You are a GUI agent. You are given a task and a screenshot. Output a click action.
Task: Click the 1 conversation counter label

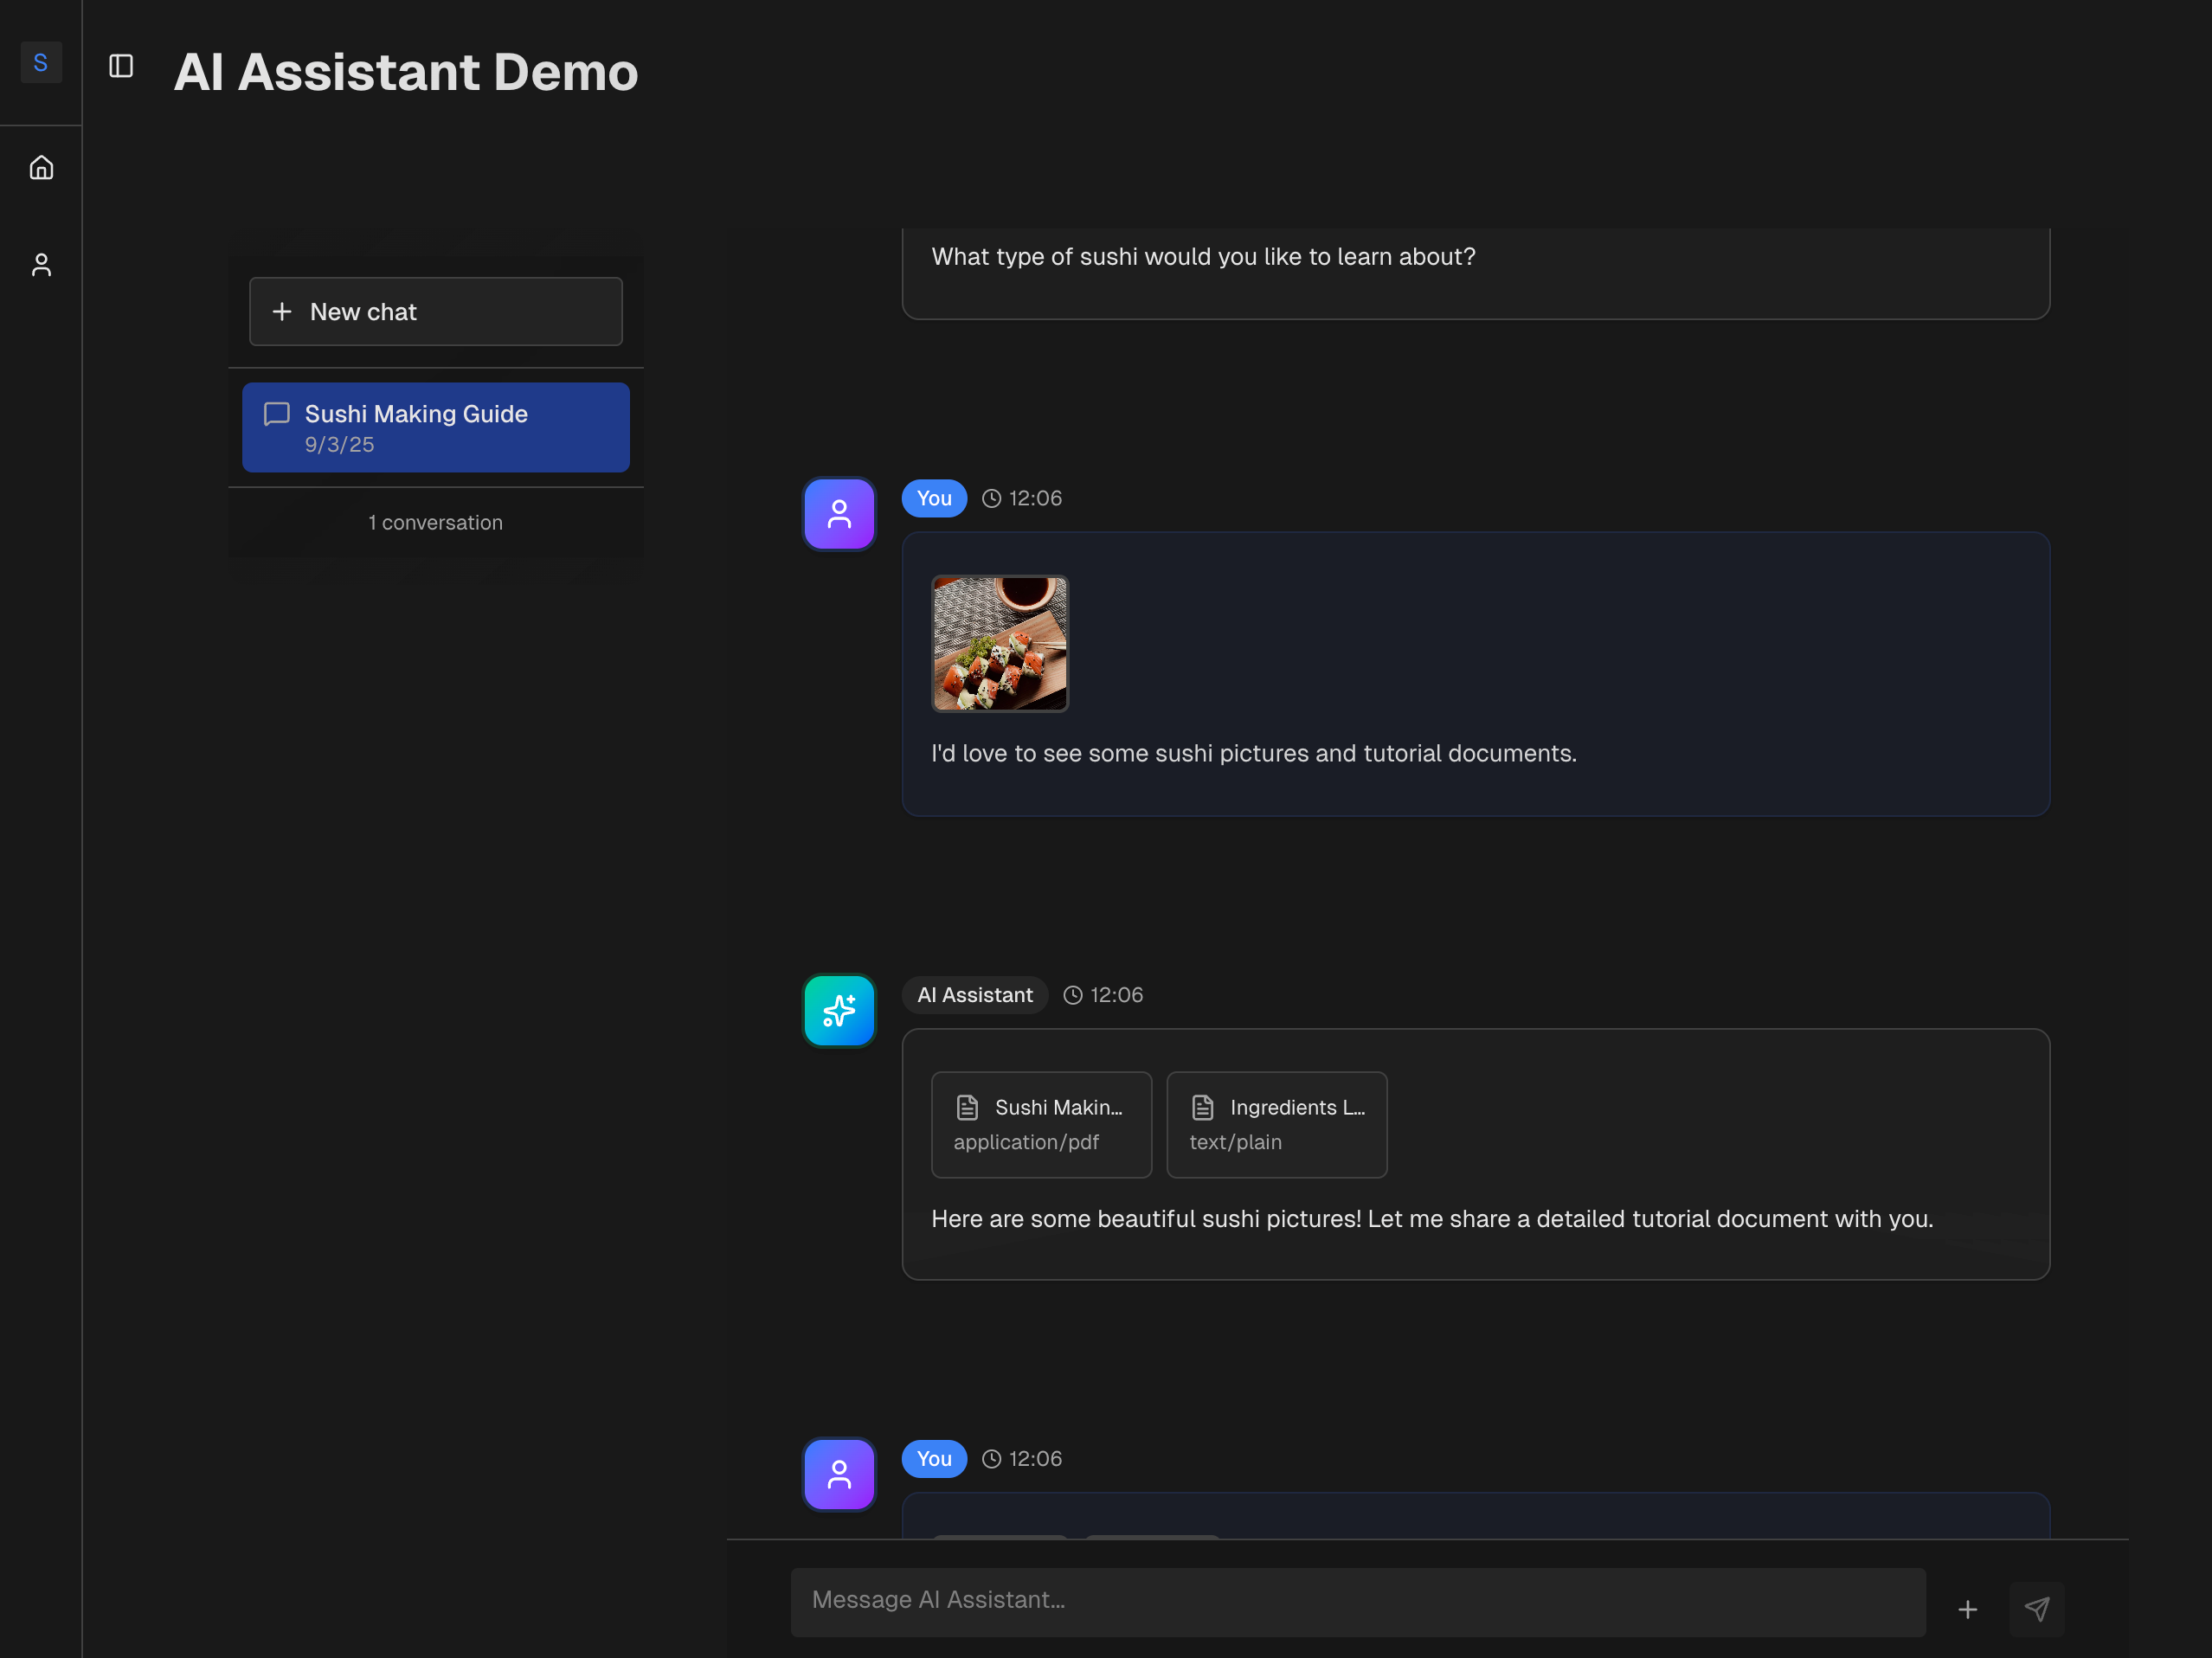coord(435,522)
